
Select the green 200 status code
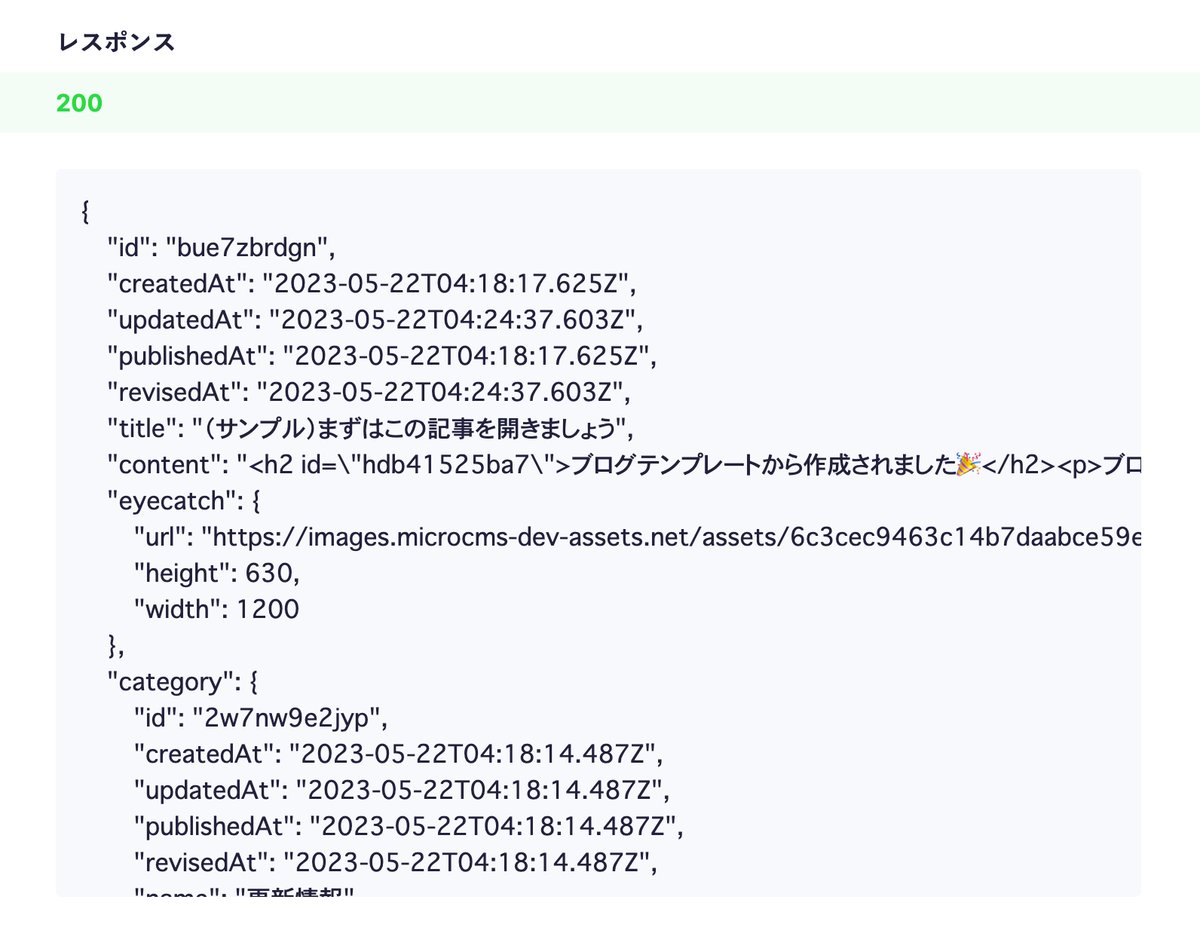[79, 102]
